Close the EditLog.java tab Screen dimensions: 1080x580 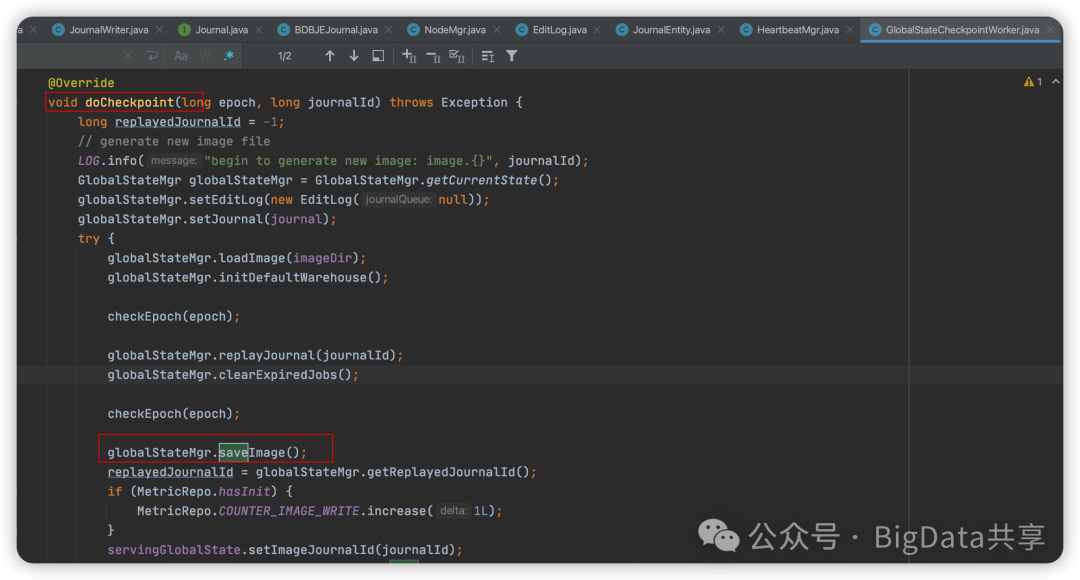[597, 30]
